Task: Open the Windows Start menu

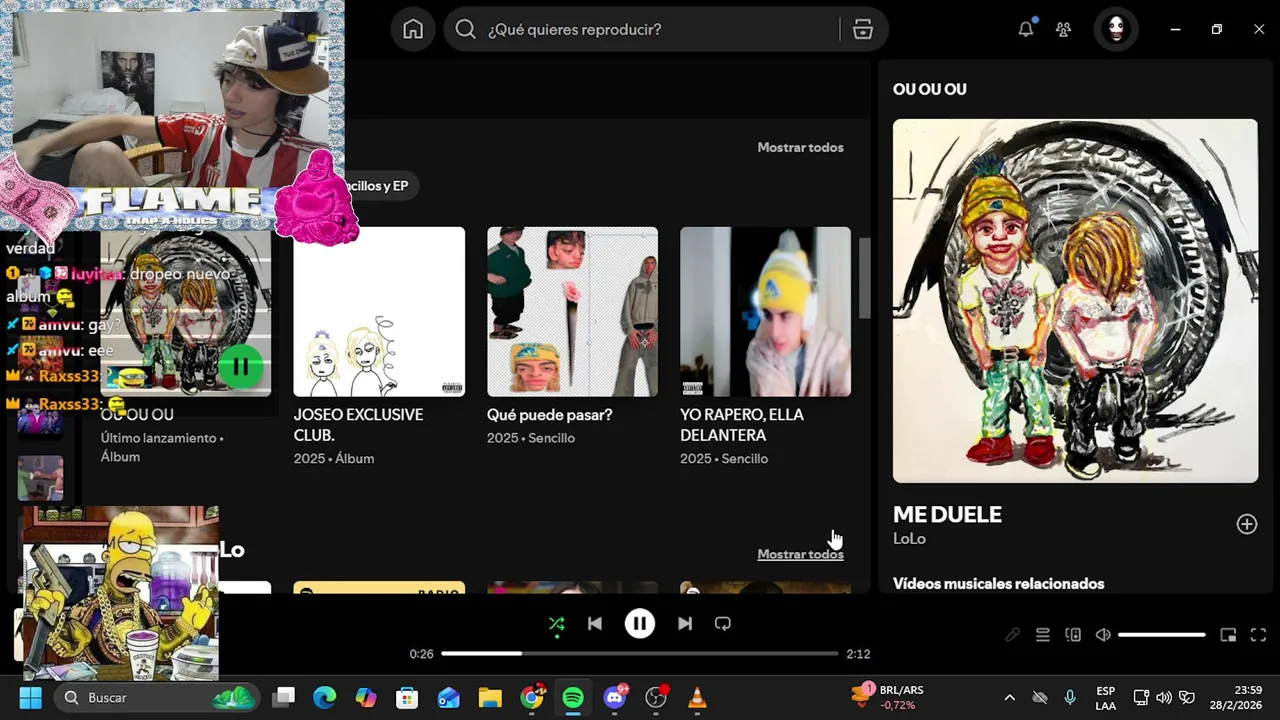Action: coord(30,697)
